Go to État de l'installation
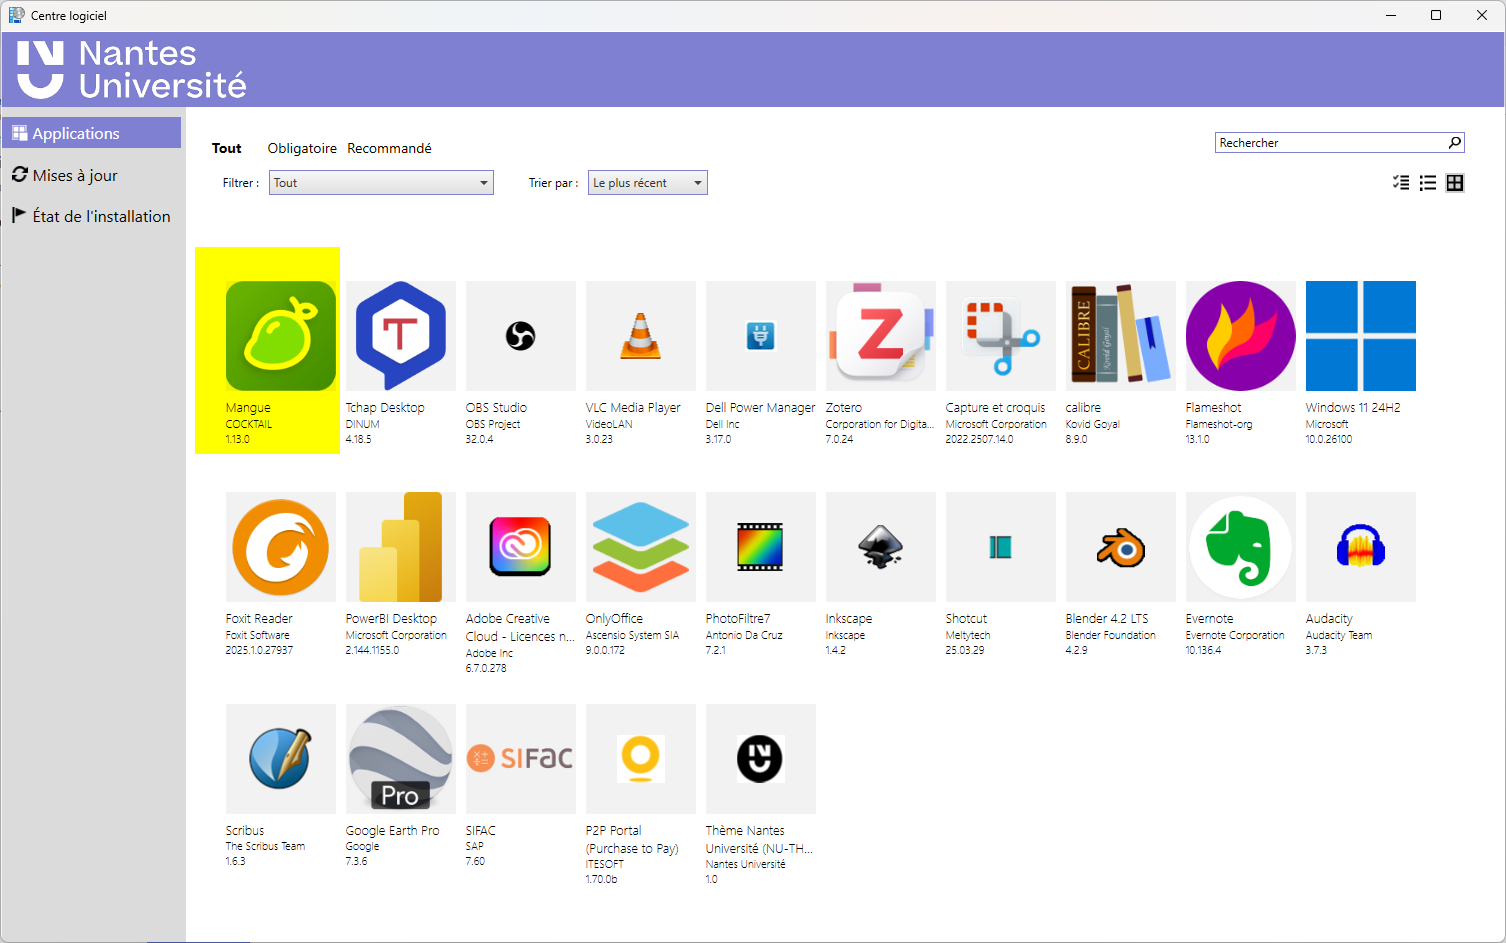The image size is (1506, 943). 101,216
